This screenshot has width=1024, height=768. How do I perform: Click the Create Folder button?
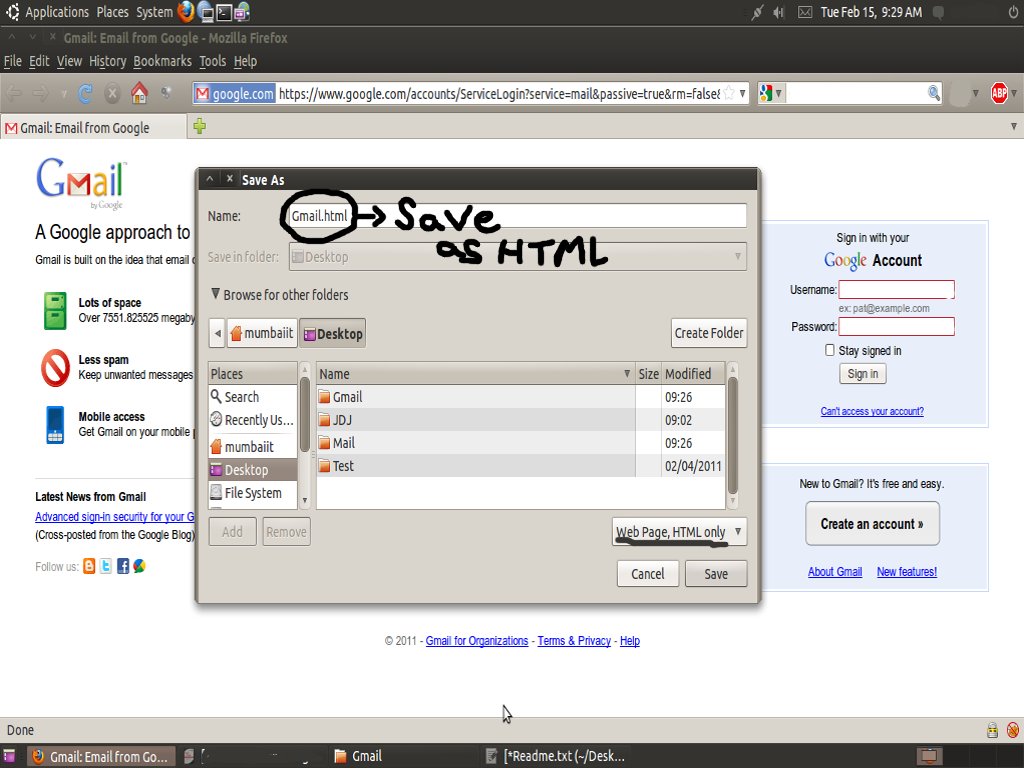709,333
